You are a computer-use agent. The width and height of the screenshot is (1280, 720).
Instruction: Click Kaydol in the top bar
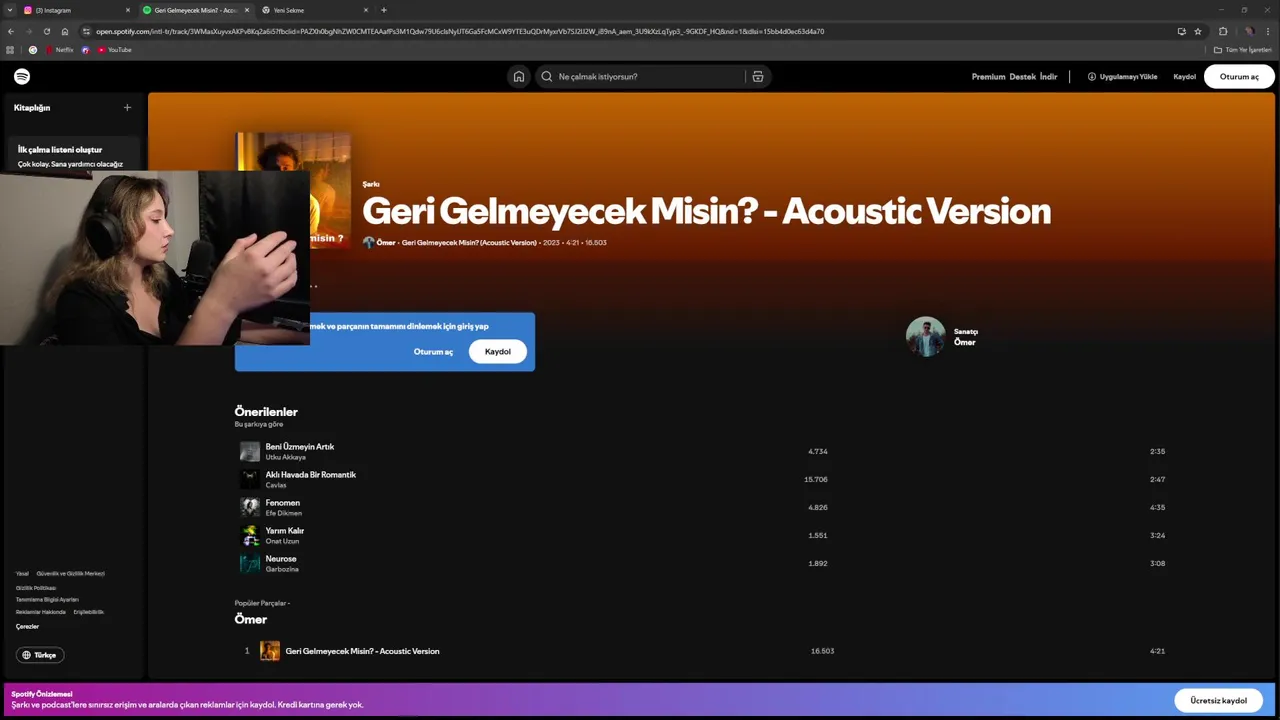[1184, 77]
